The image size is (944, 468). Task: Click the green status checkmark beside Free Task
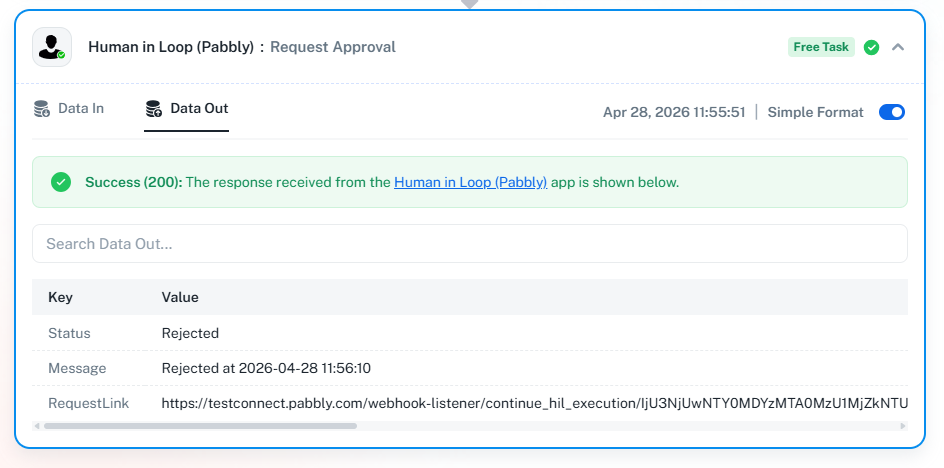(871, 47)
